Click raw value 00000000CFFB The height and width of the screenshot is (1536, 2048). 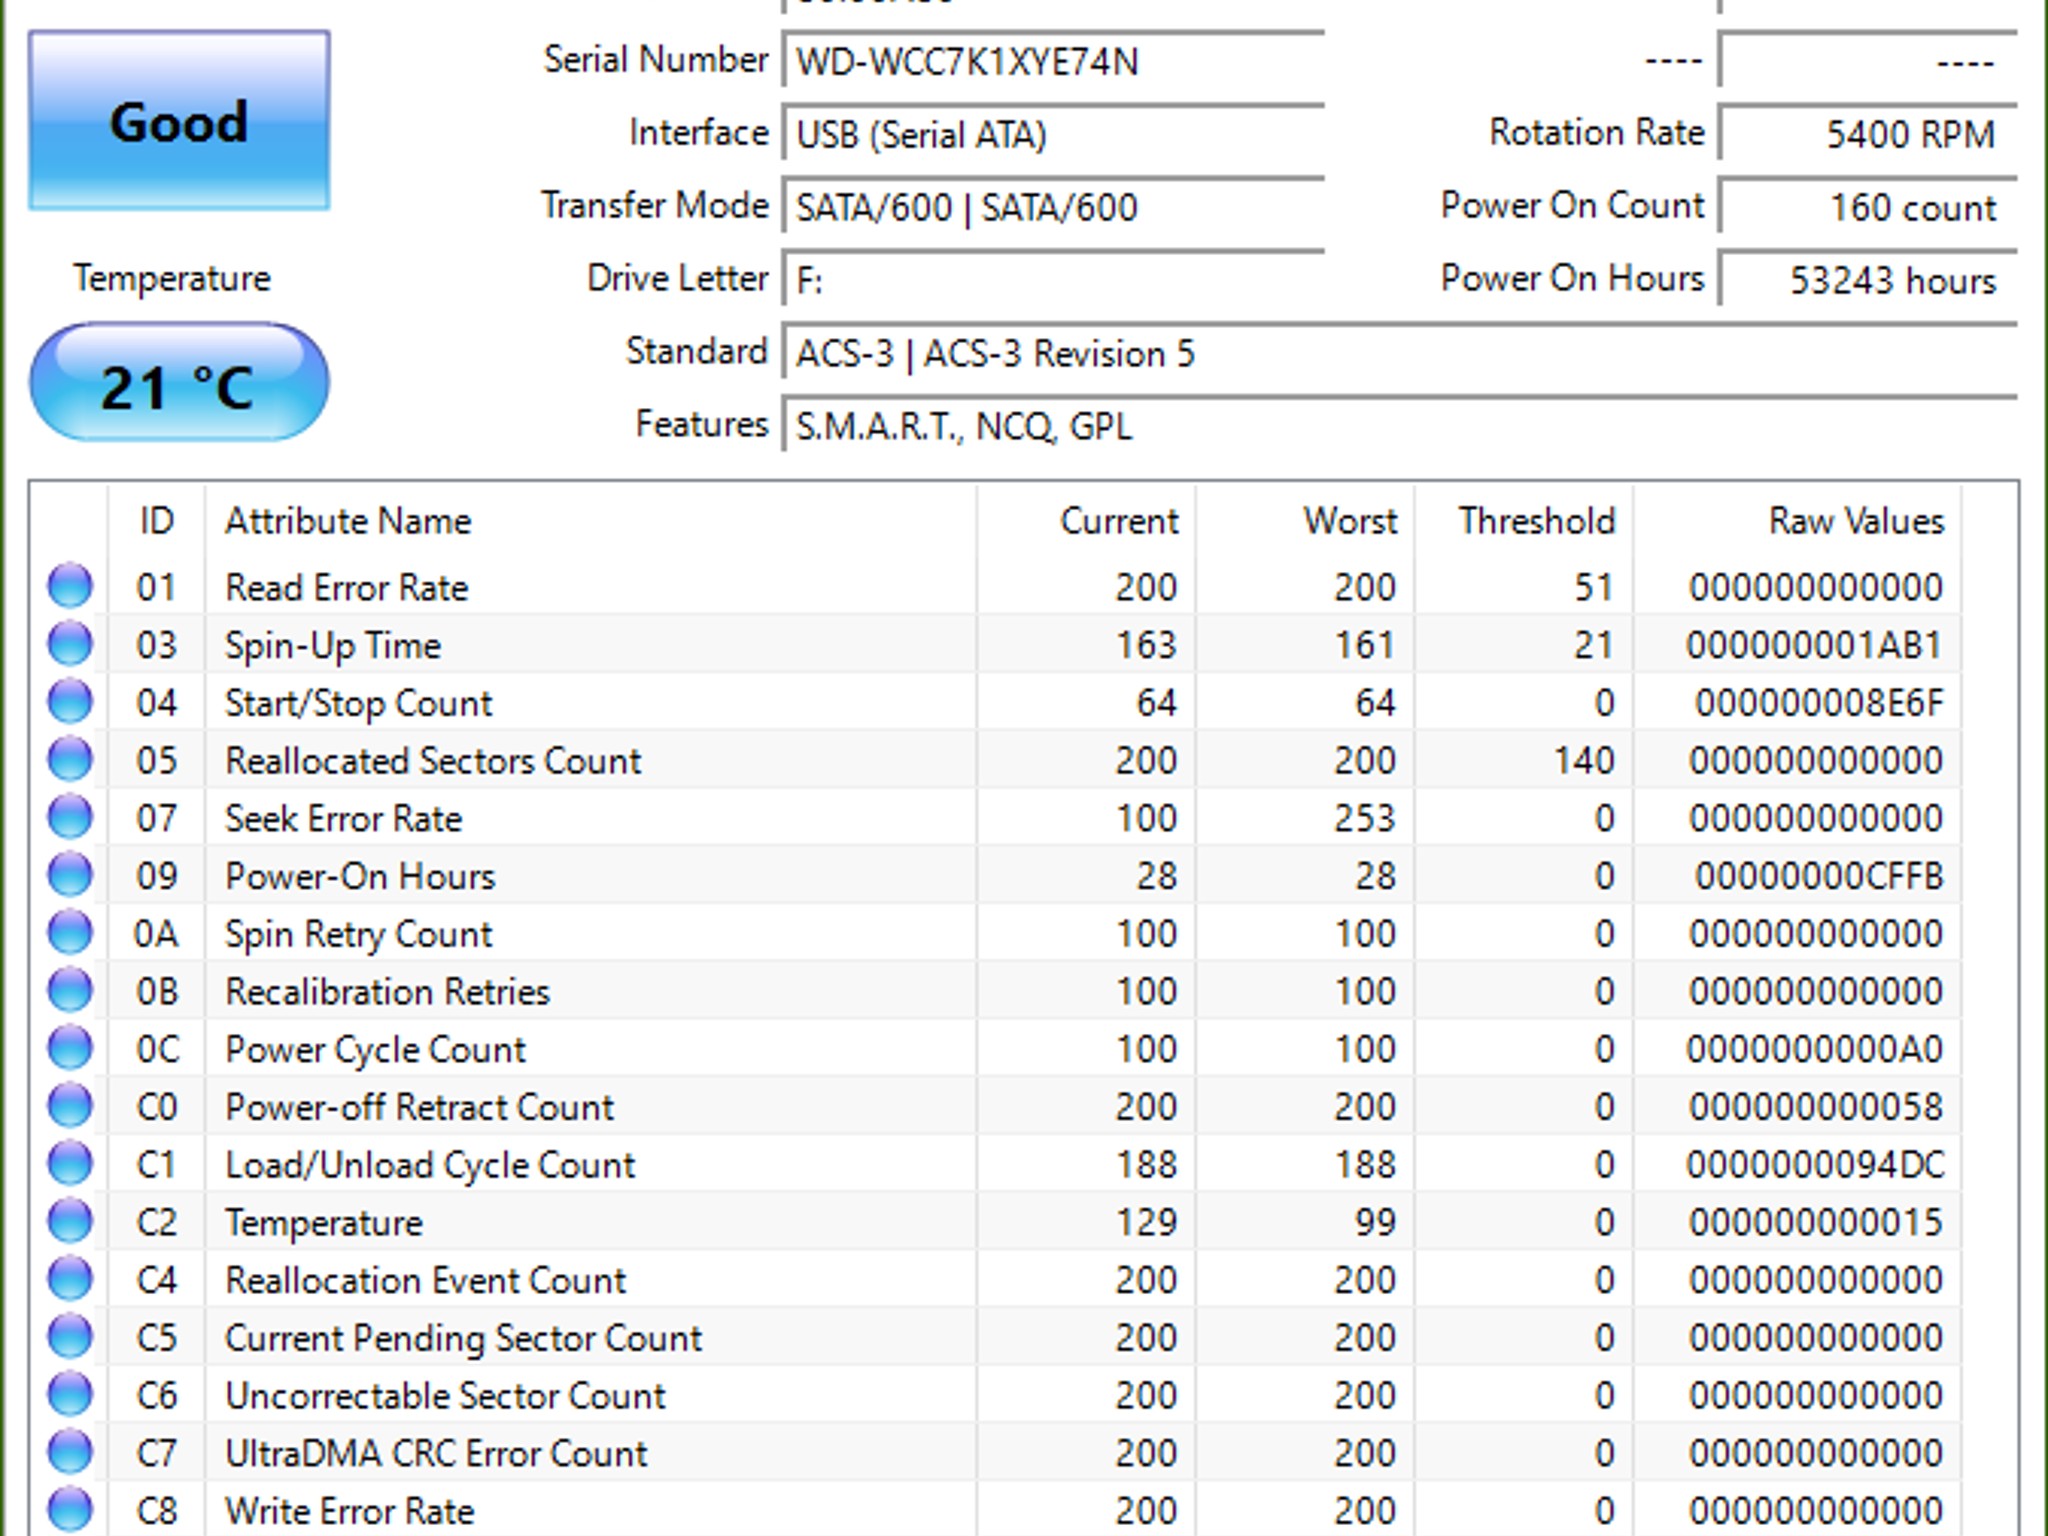point(1818,876)
